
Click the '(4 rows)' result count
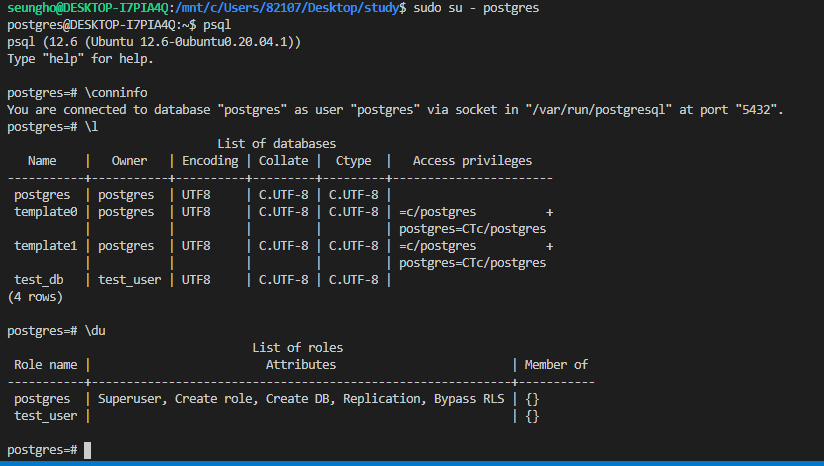pyautogui.click(x=35, y=296)
